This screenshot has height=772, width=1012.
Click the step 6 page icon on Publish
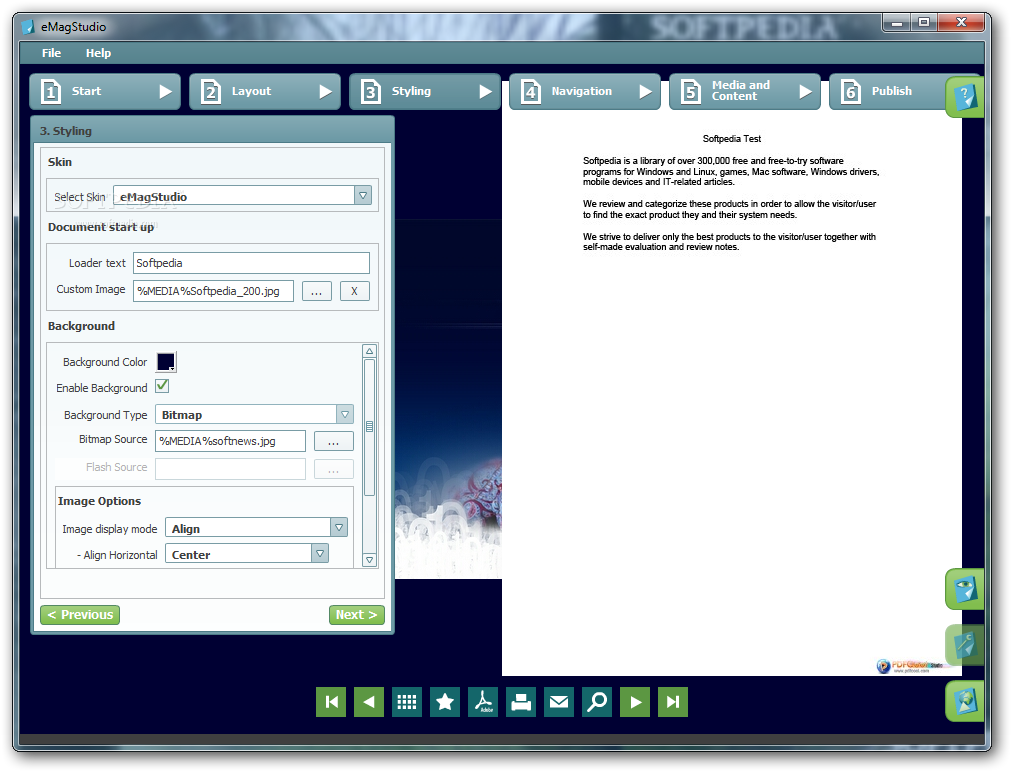(851, 92)
